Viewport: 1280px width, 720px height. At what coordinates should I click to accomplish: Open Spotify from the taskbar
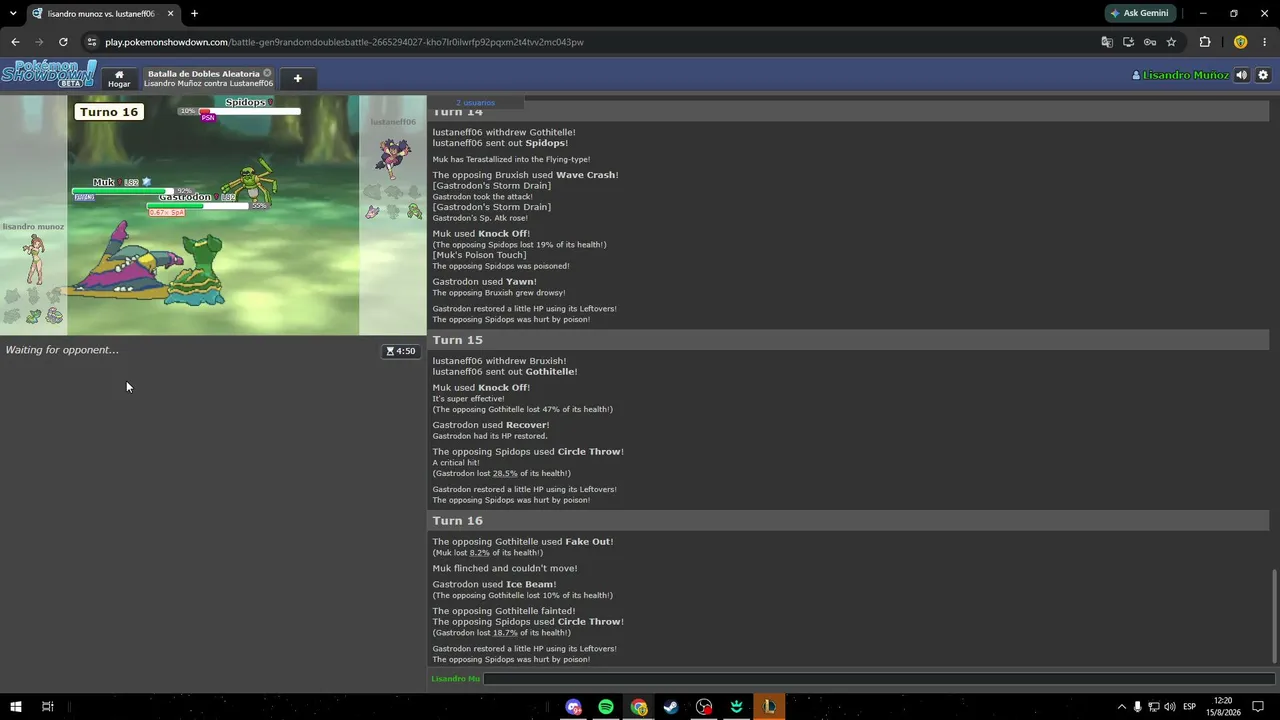click(606, 707)
